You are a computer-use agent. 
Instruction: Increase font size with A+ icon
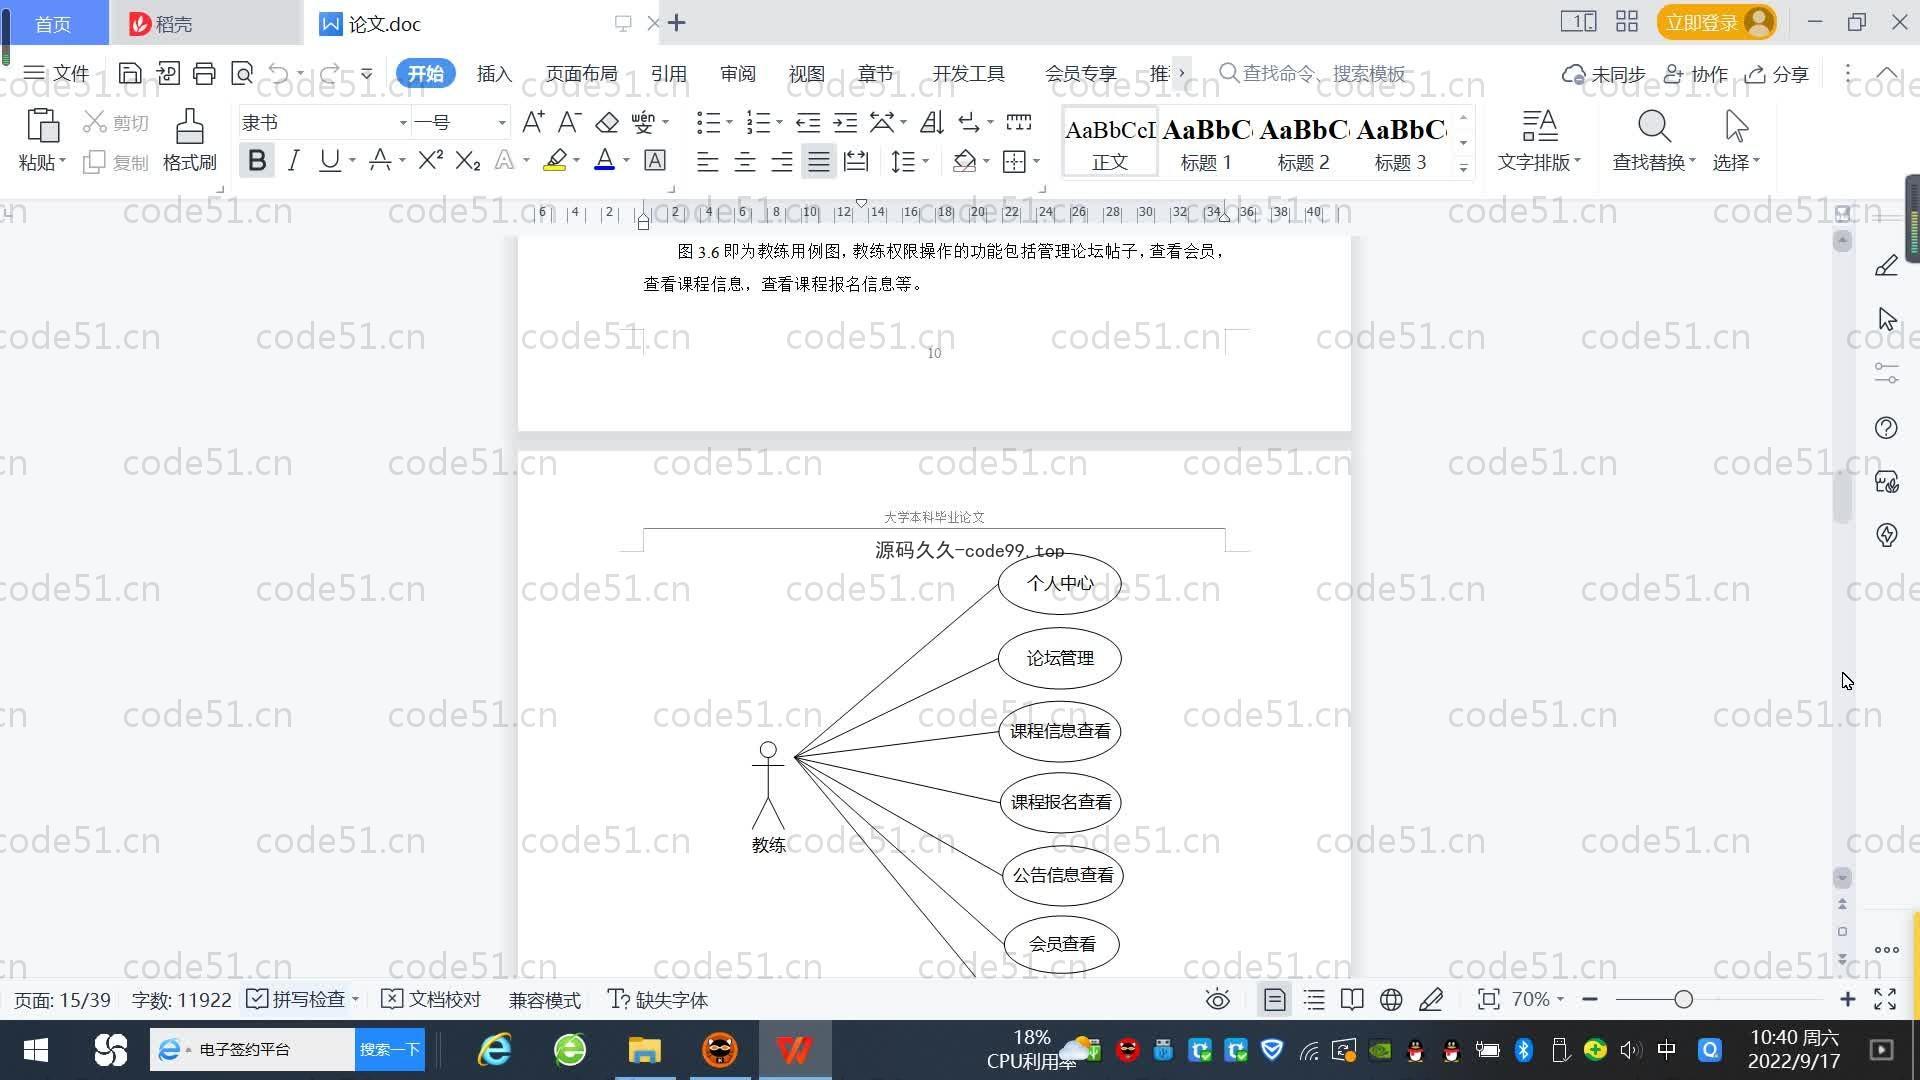click(x=533, y=122)
